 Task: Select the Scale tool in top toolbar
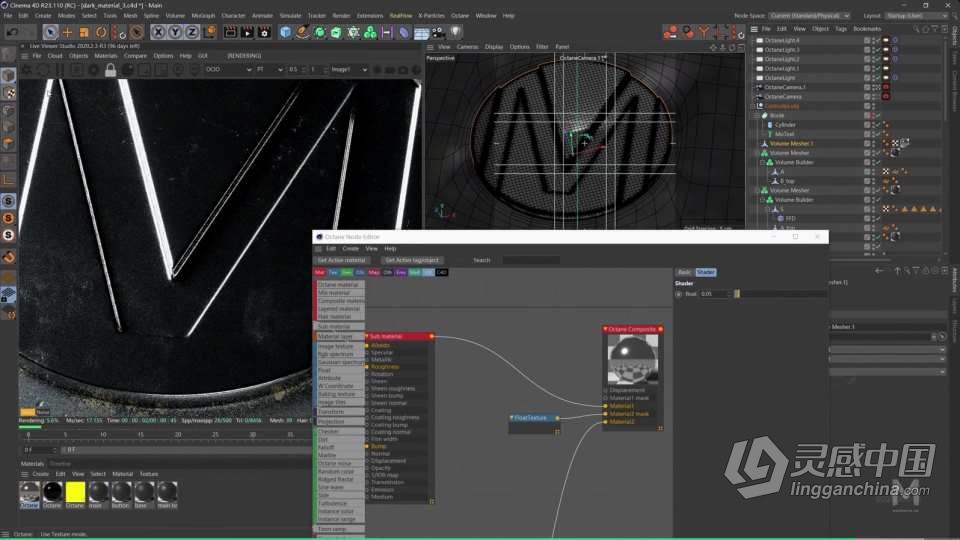coord(84,32)
